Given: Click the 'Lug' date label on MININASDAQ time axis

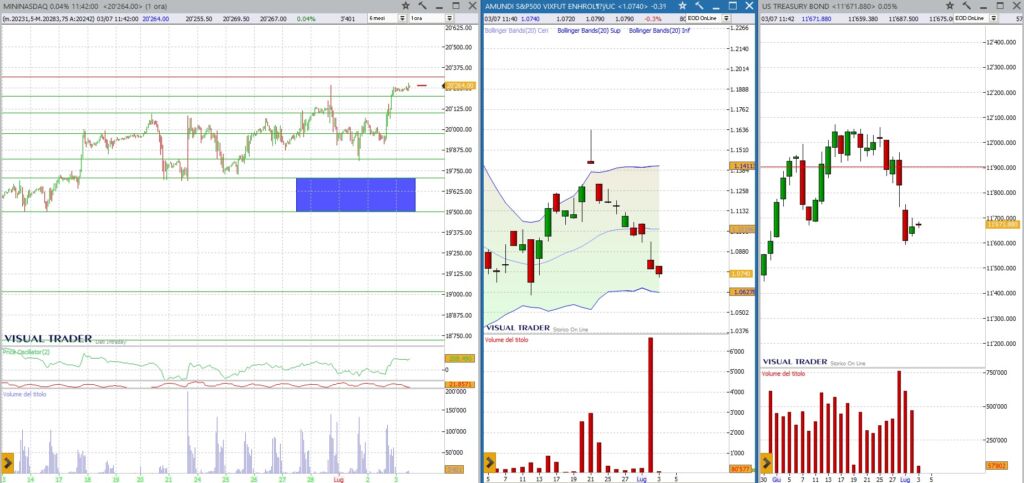Looking at the screenshot, I should coord(340,478).
